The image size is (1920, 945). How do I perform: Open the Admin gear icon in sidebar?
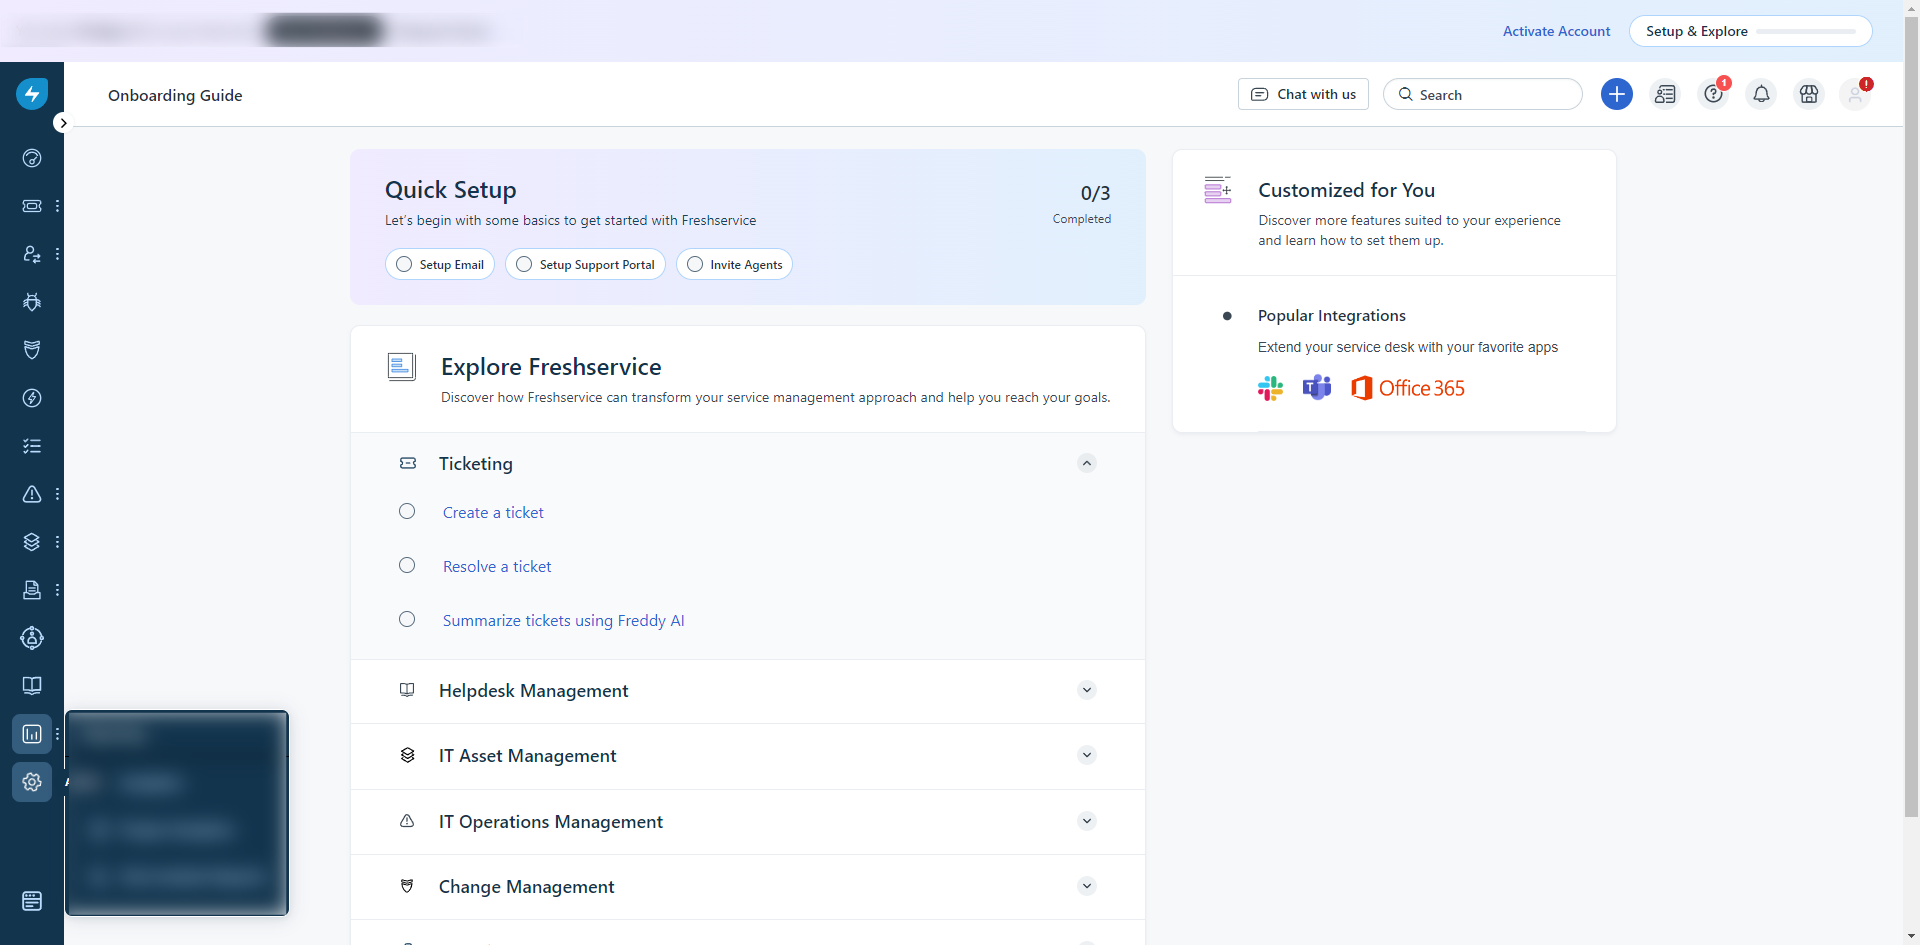pos(32,782)
